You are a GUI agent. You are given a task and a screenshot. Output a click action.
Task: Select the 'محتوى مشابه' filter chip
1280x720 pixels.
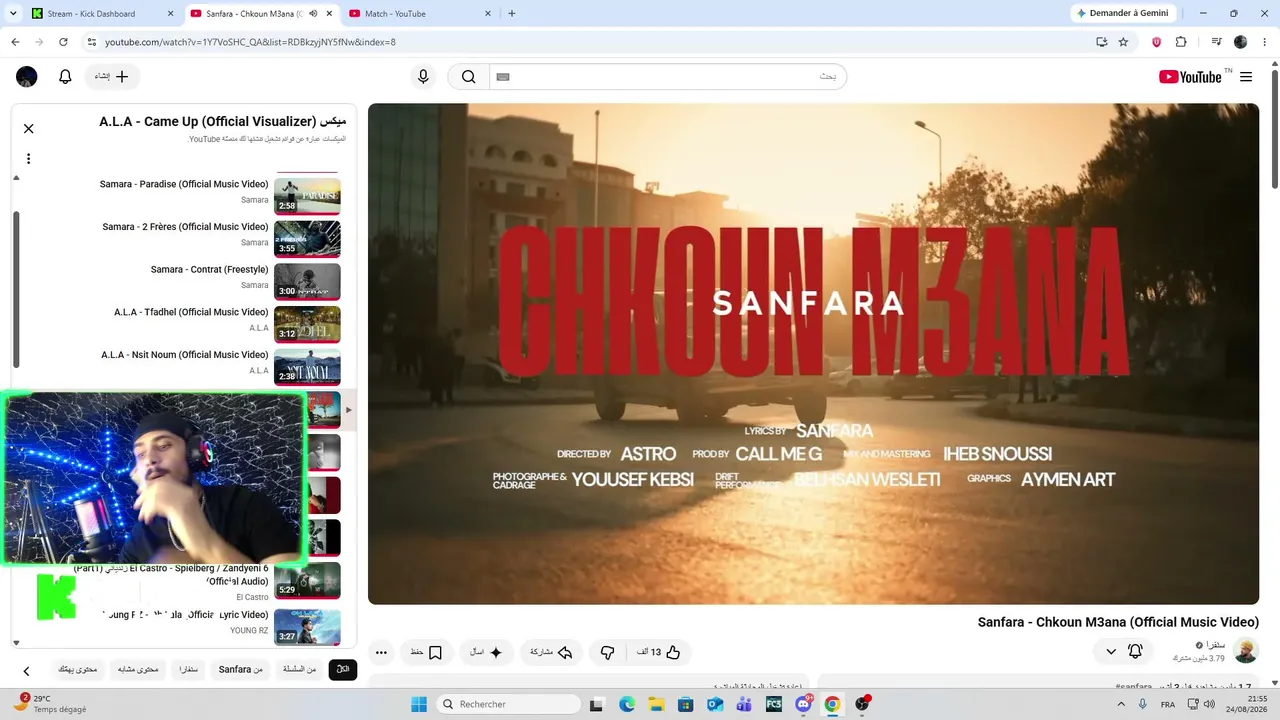[x=138, y=669]
